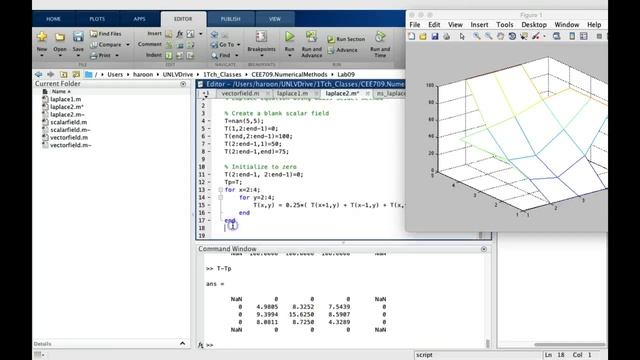Viewport: 640px width, 360px height.
Task: Open the laplace1.m editor tab
Action: pos(292,93)
